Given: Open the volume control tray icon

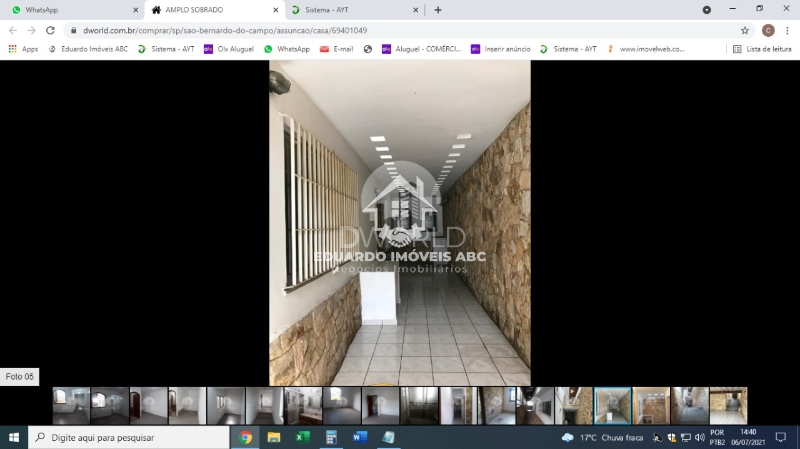Looking at the screenshot, I should tap(699, 437).
